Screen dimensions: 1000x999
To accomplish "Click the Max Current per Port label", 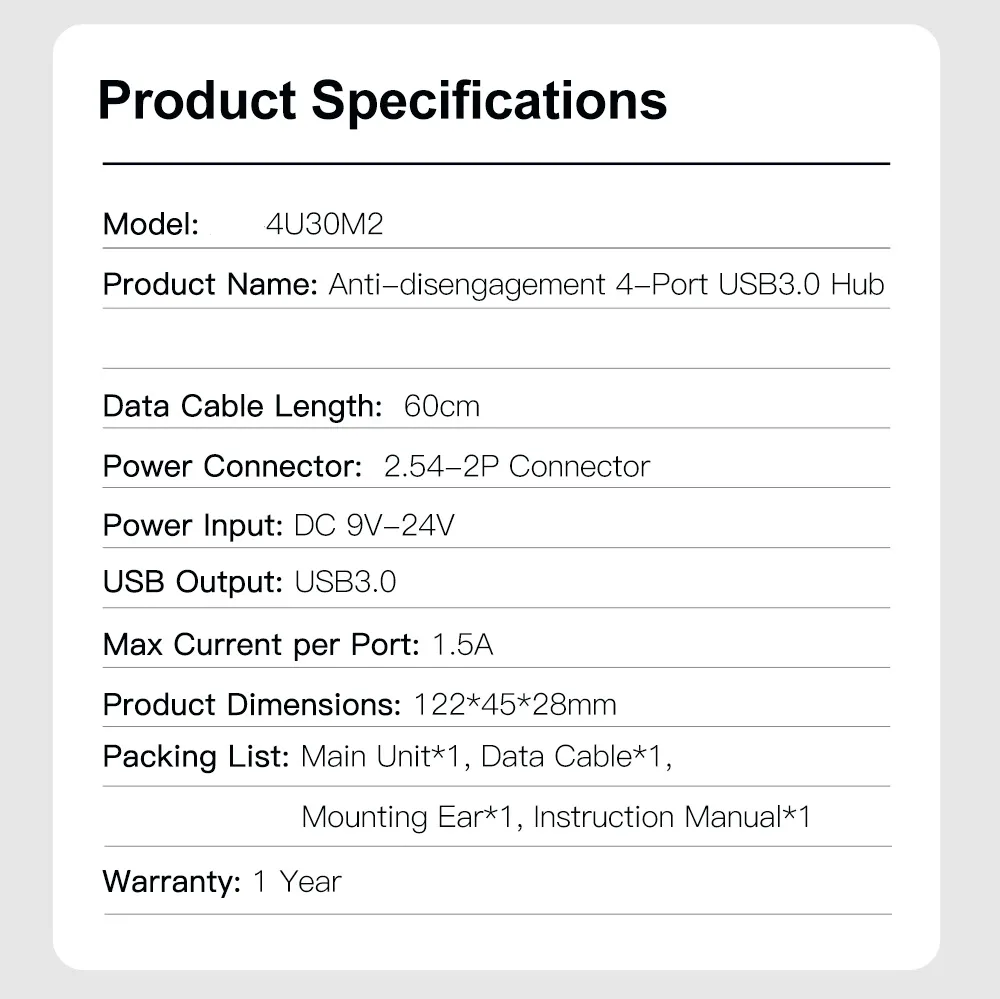I will click(x=261, y=645).
